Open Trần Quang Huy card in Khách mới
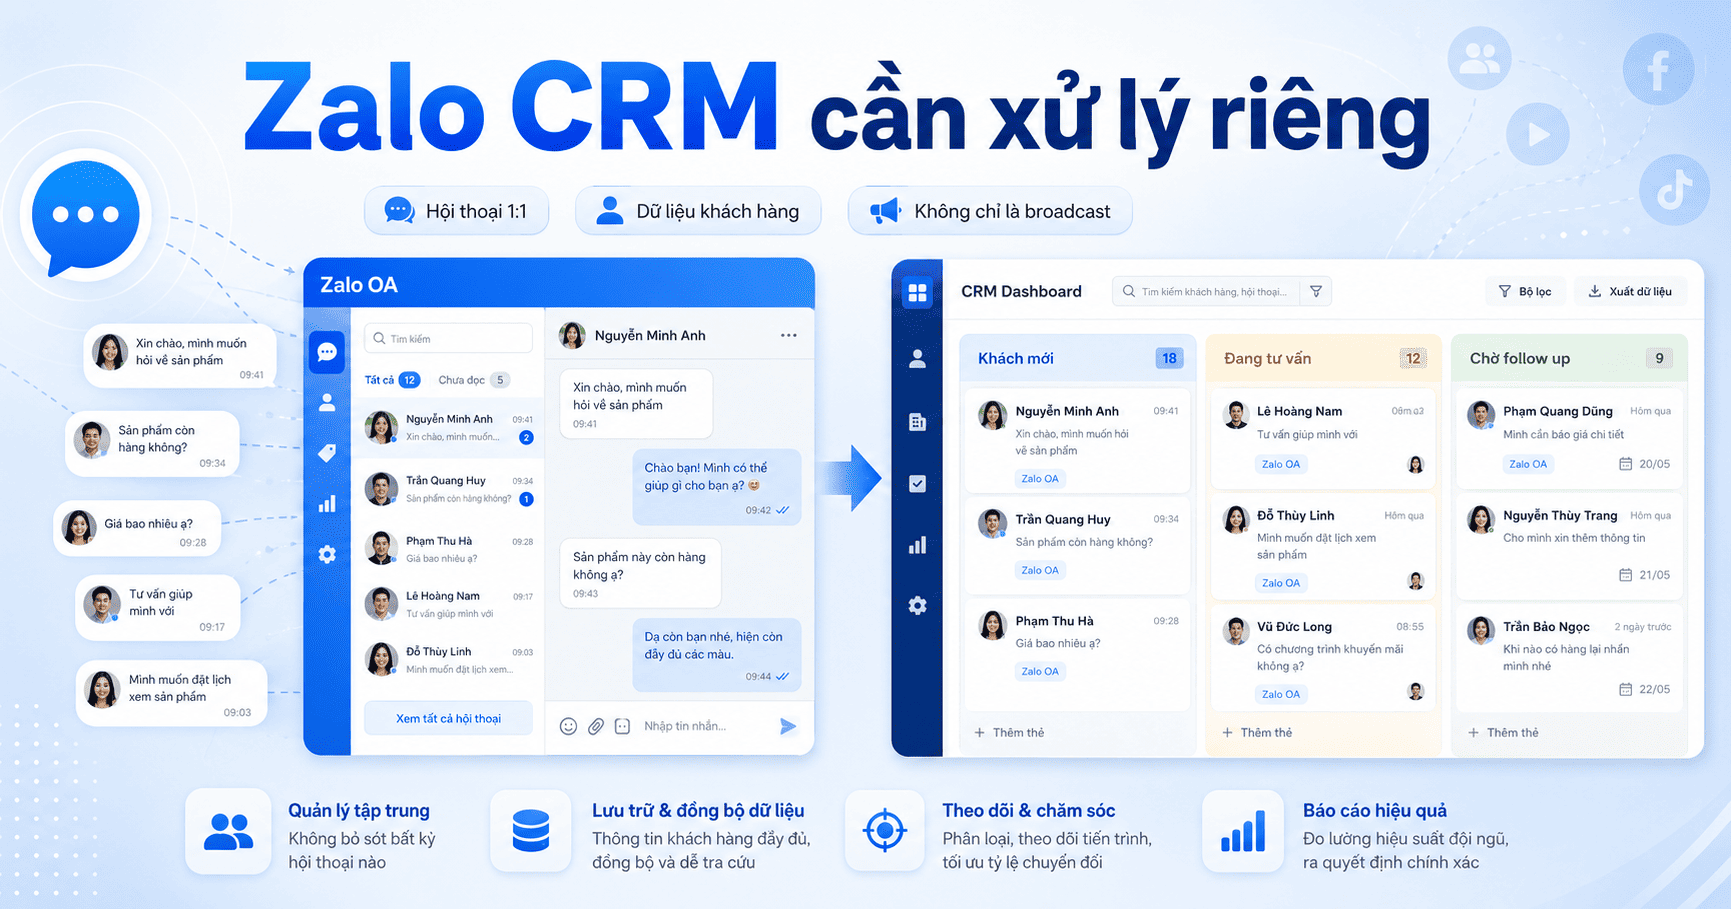This screenshot has width=1731, height=909. [1077, 545]
